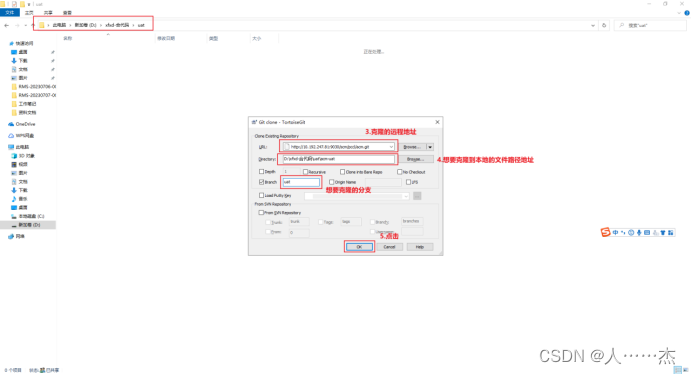Open Pictures pinned under Quick access

[x=22, y=78]
